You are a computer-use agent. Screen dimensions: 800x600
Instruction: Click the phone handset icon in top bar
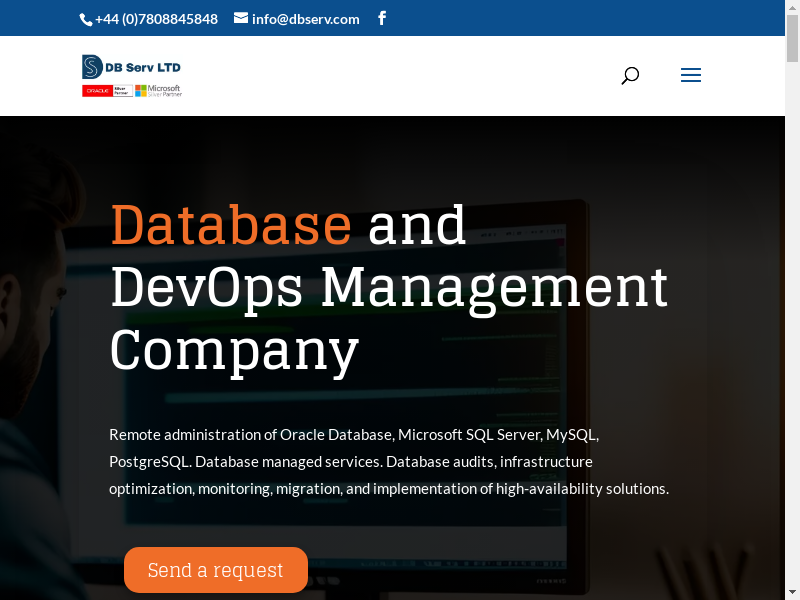(x=86, y=19)
